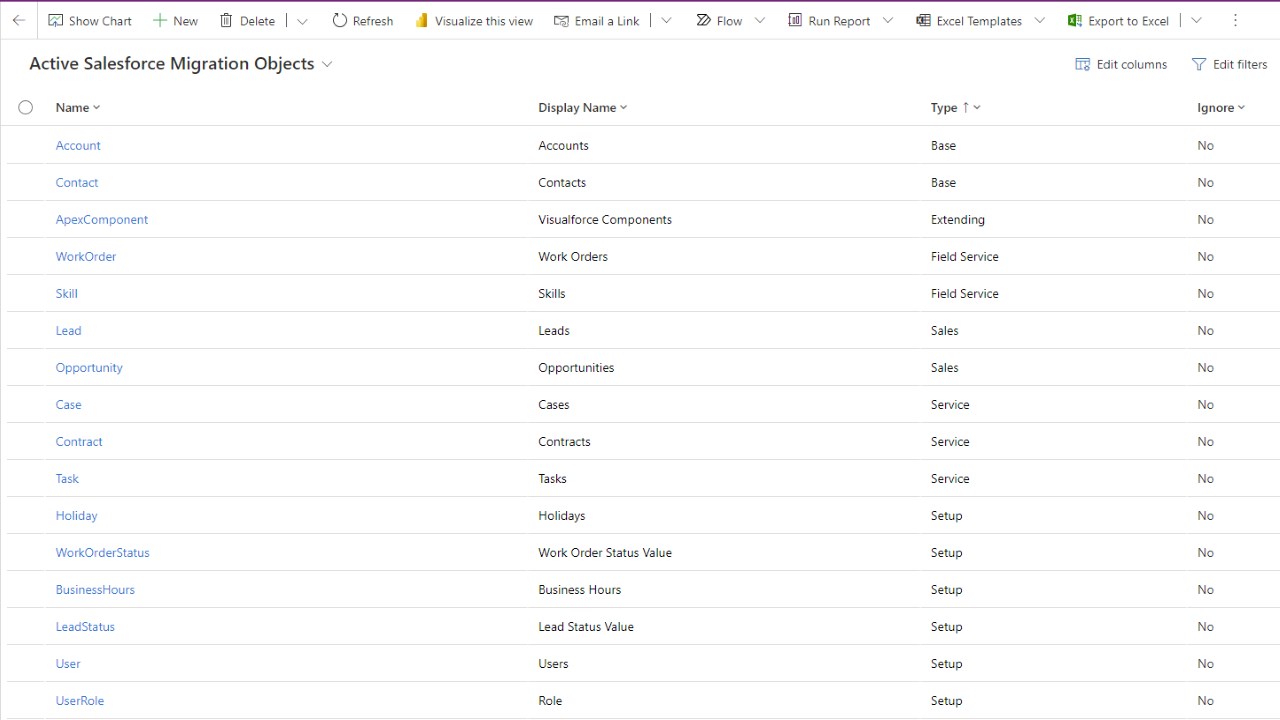Click the Refresh icon
The image size is (1280, 720).
340,20
